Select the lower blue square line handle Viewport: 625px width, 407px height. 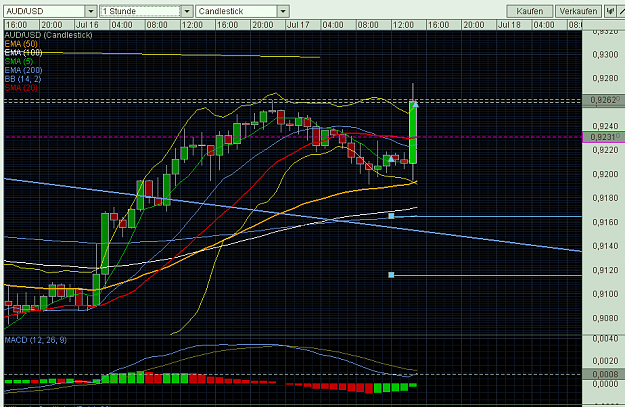click(391, 275)
